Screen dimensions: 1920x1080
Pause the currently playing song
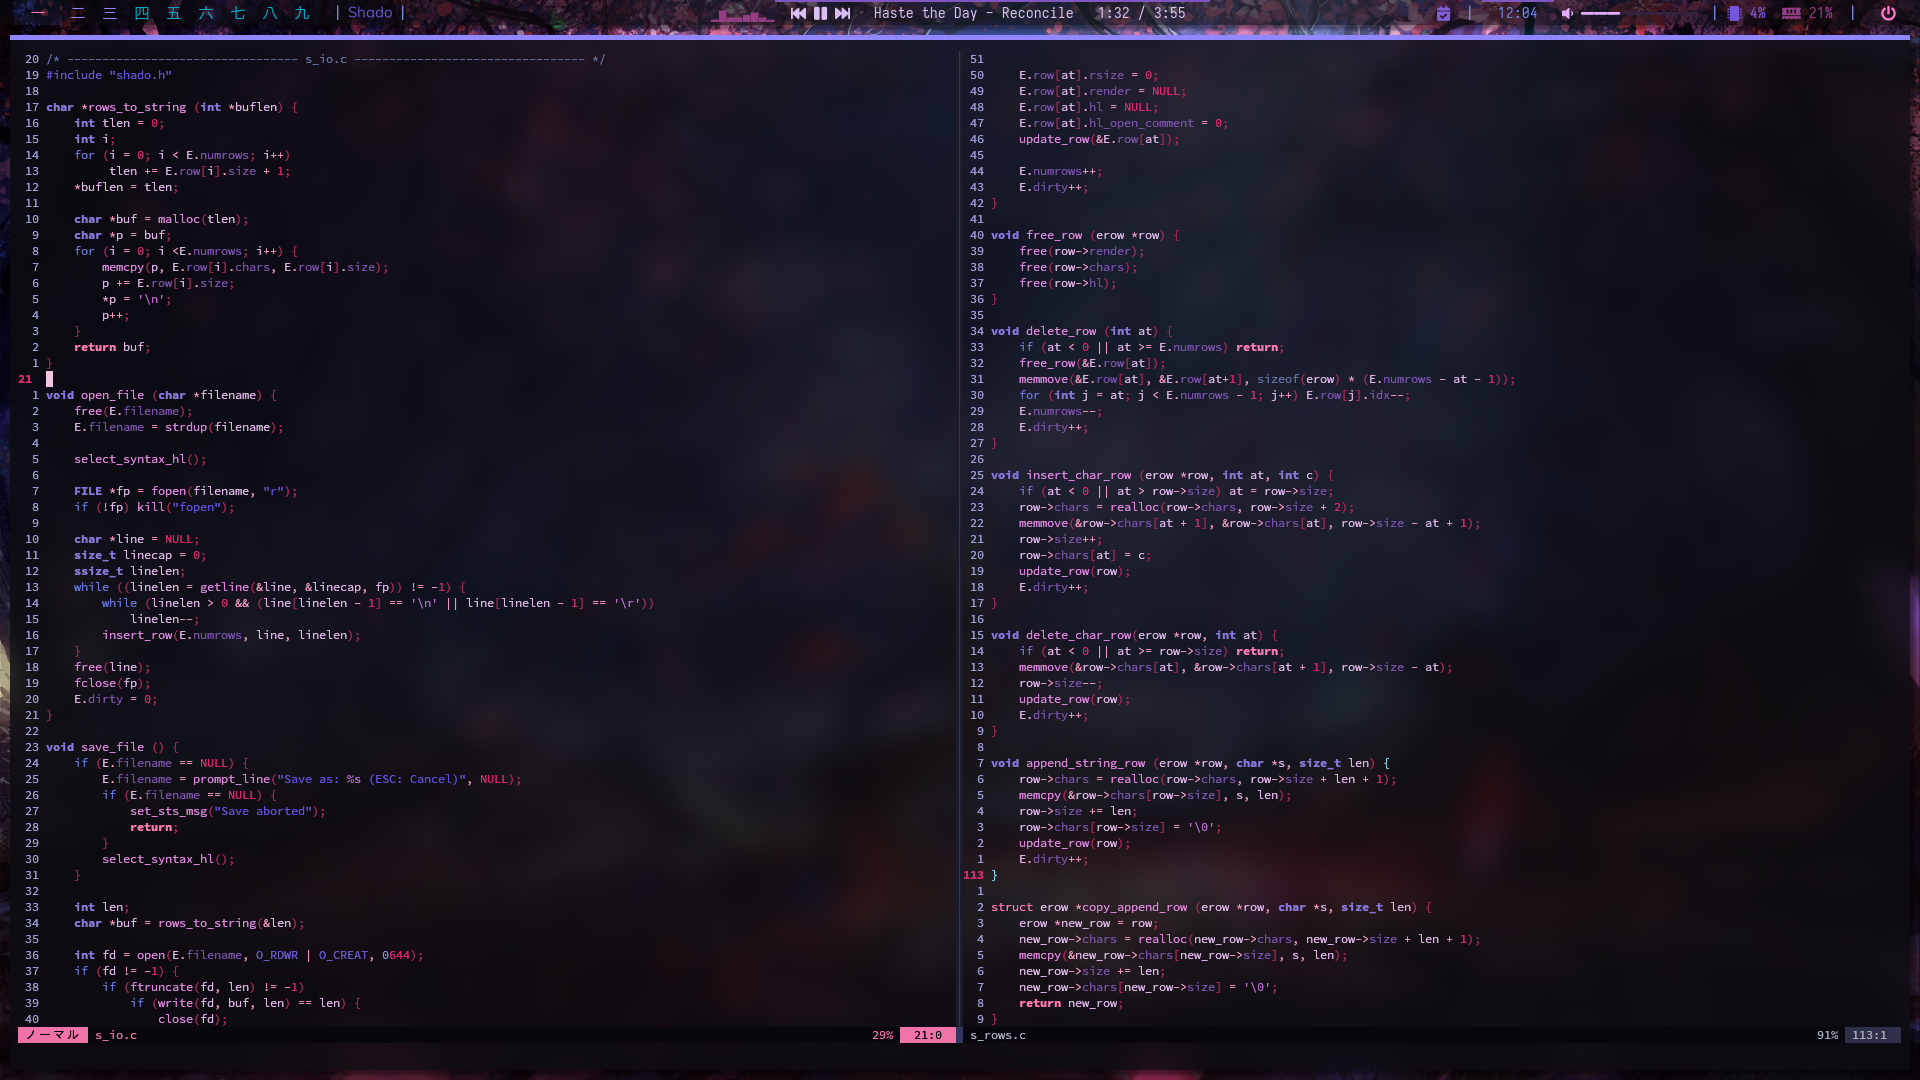click(820, 13)
